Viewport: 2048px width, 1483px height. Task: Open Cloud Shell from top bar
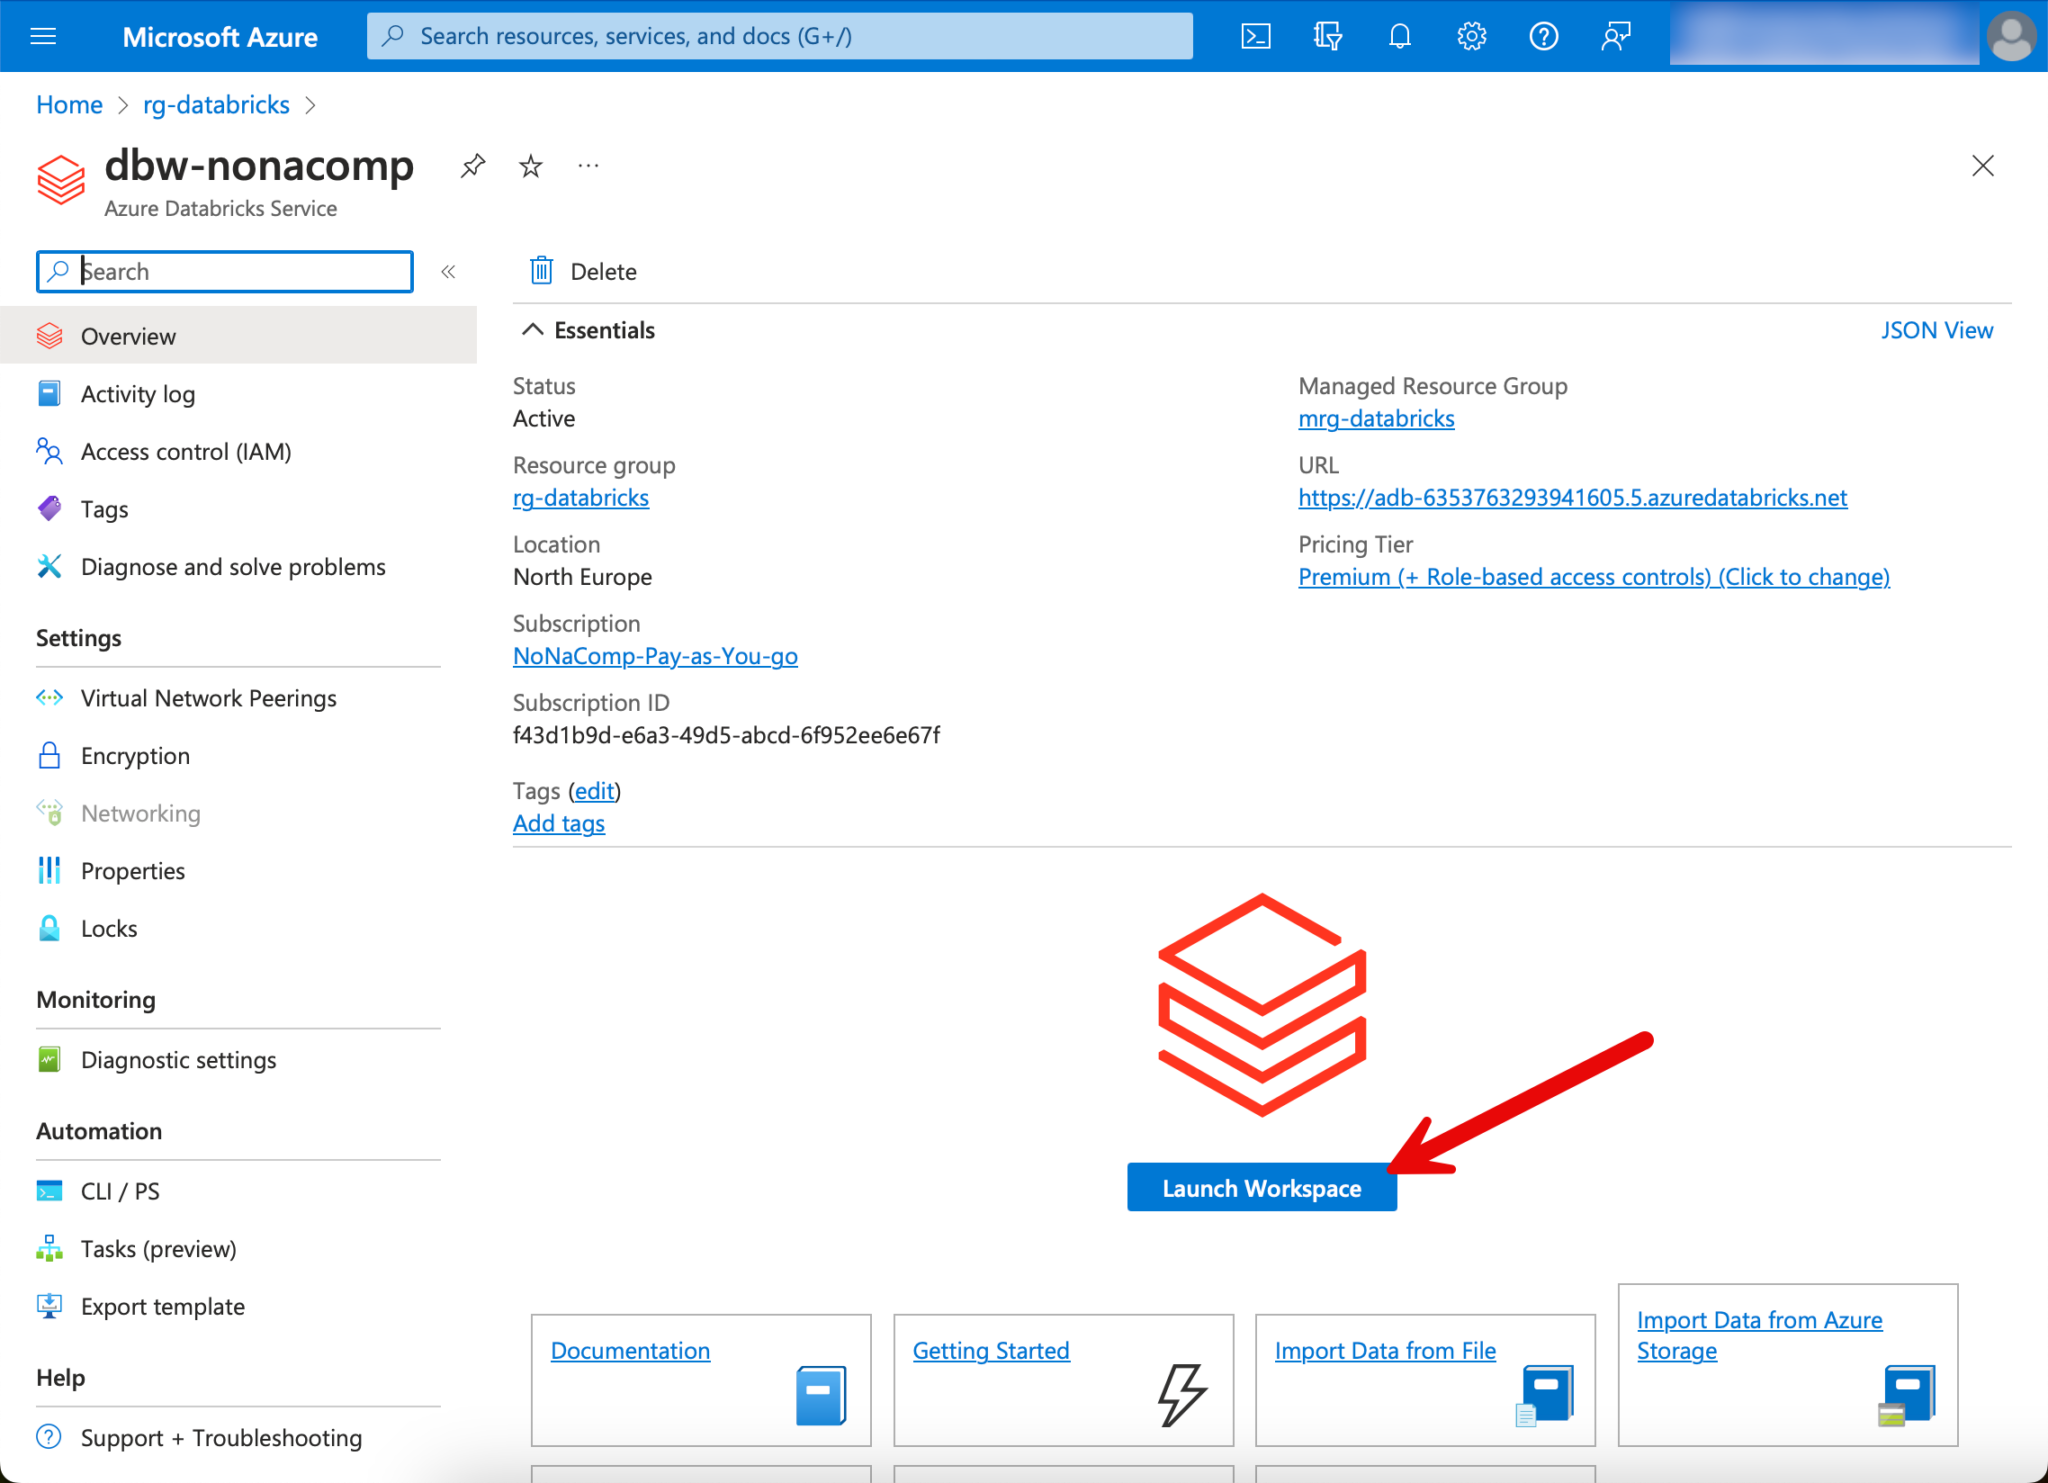pyautogui.click(x=1256, y=37)
